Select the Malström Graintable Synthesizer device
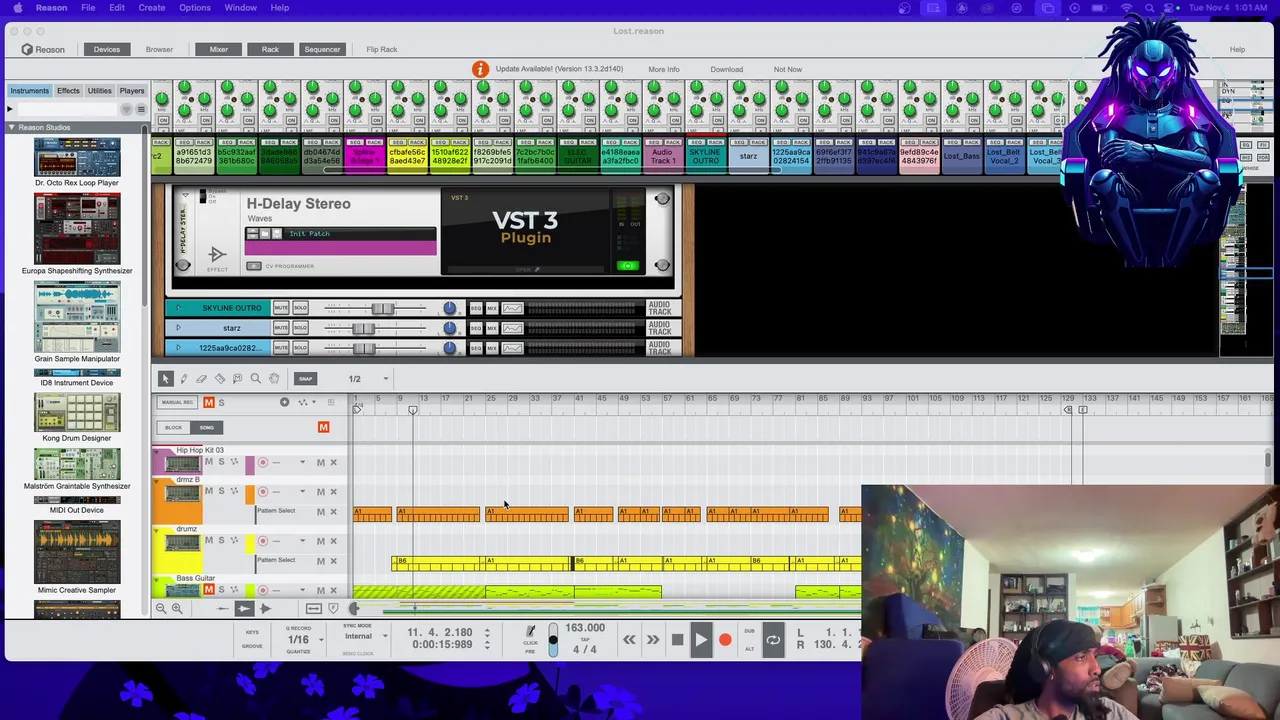1280x720 pixels. click(x=77, y=463)
